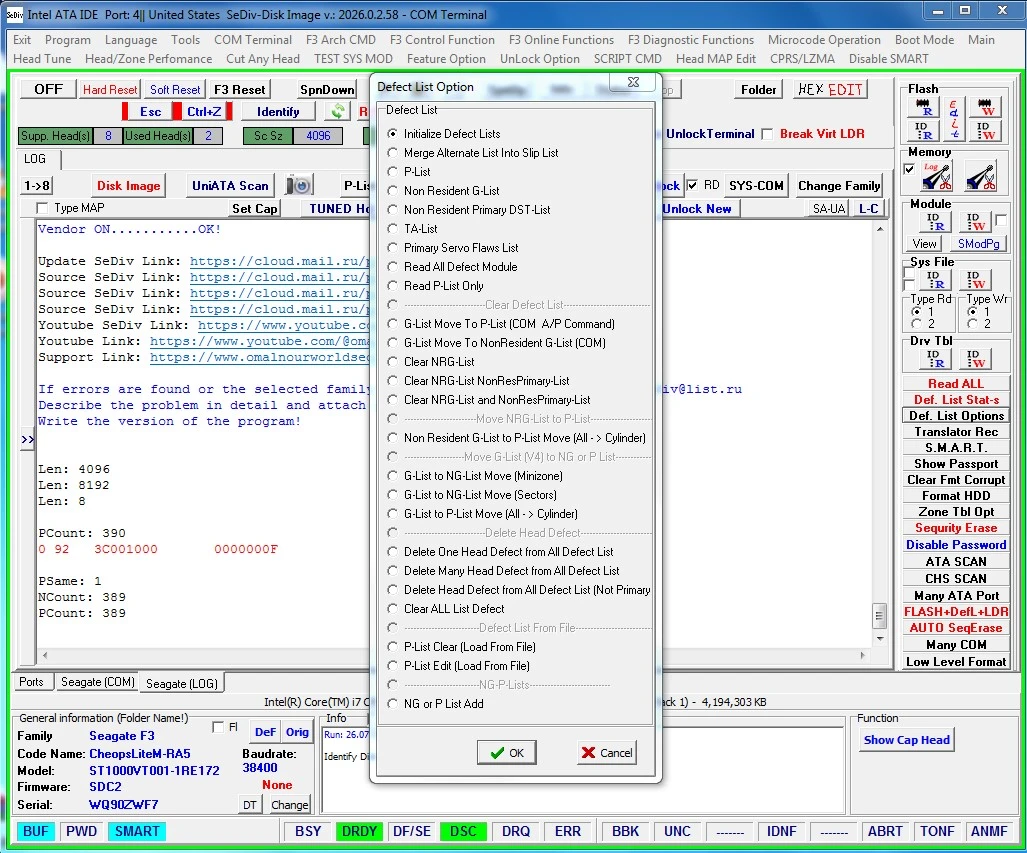The height and width of the screenshot is (853, 1027).
Task: Click the Low Level Format button
Action: coord(956,662)
